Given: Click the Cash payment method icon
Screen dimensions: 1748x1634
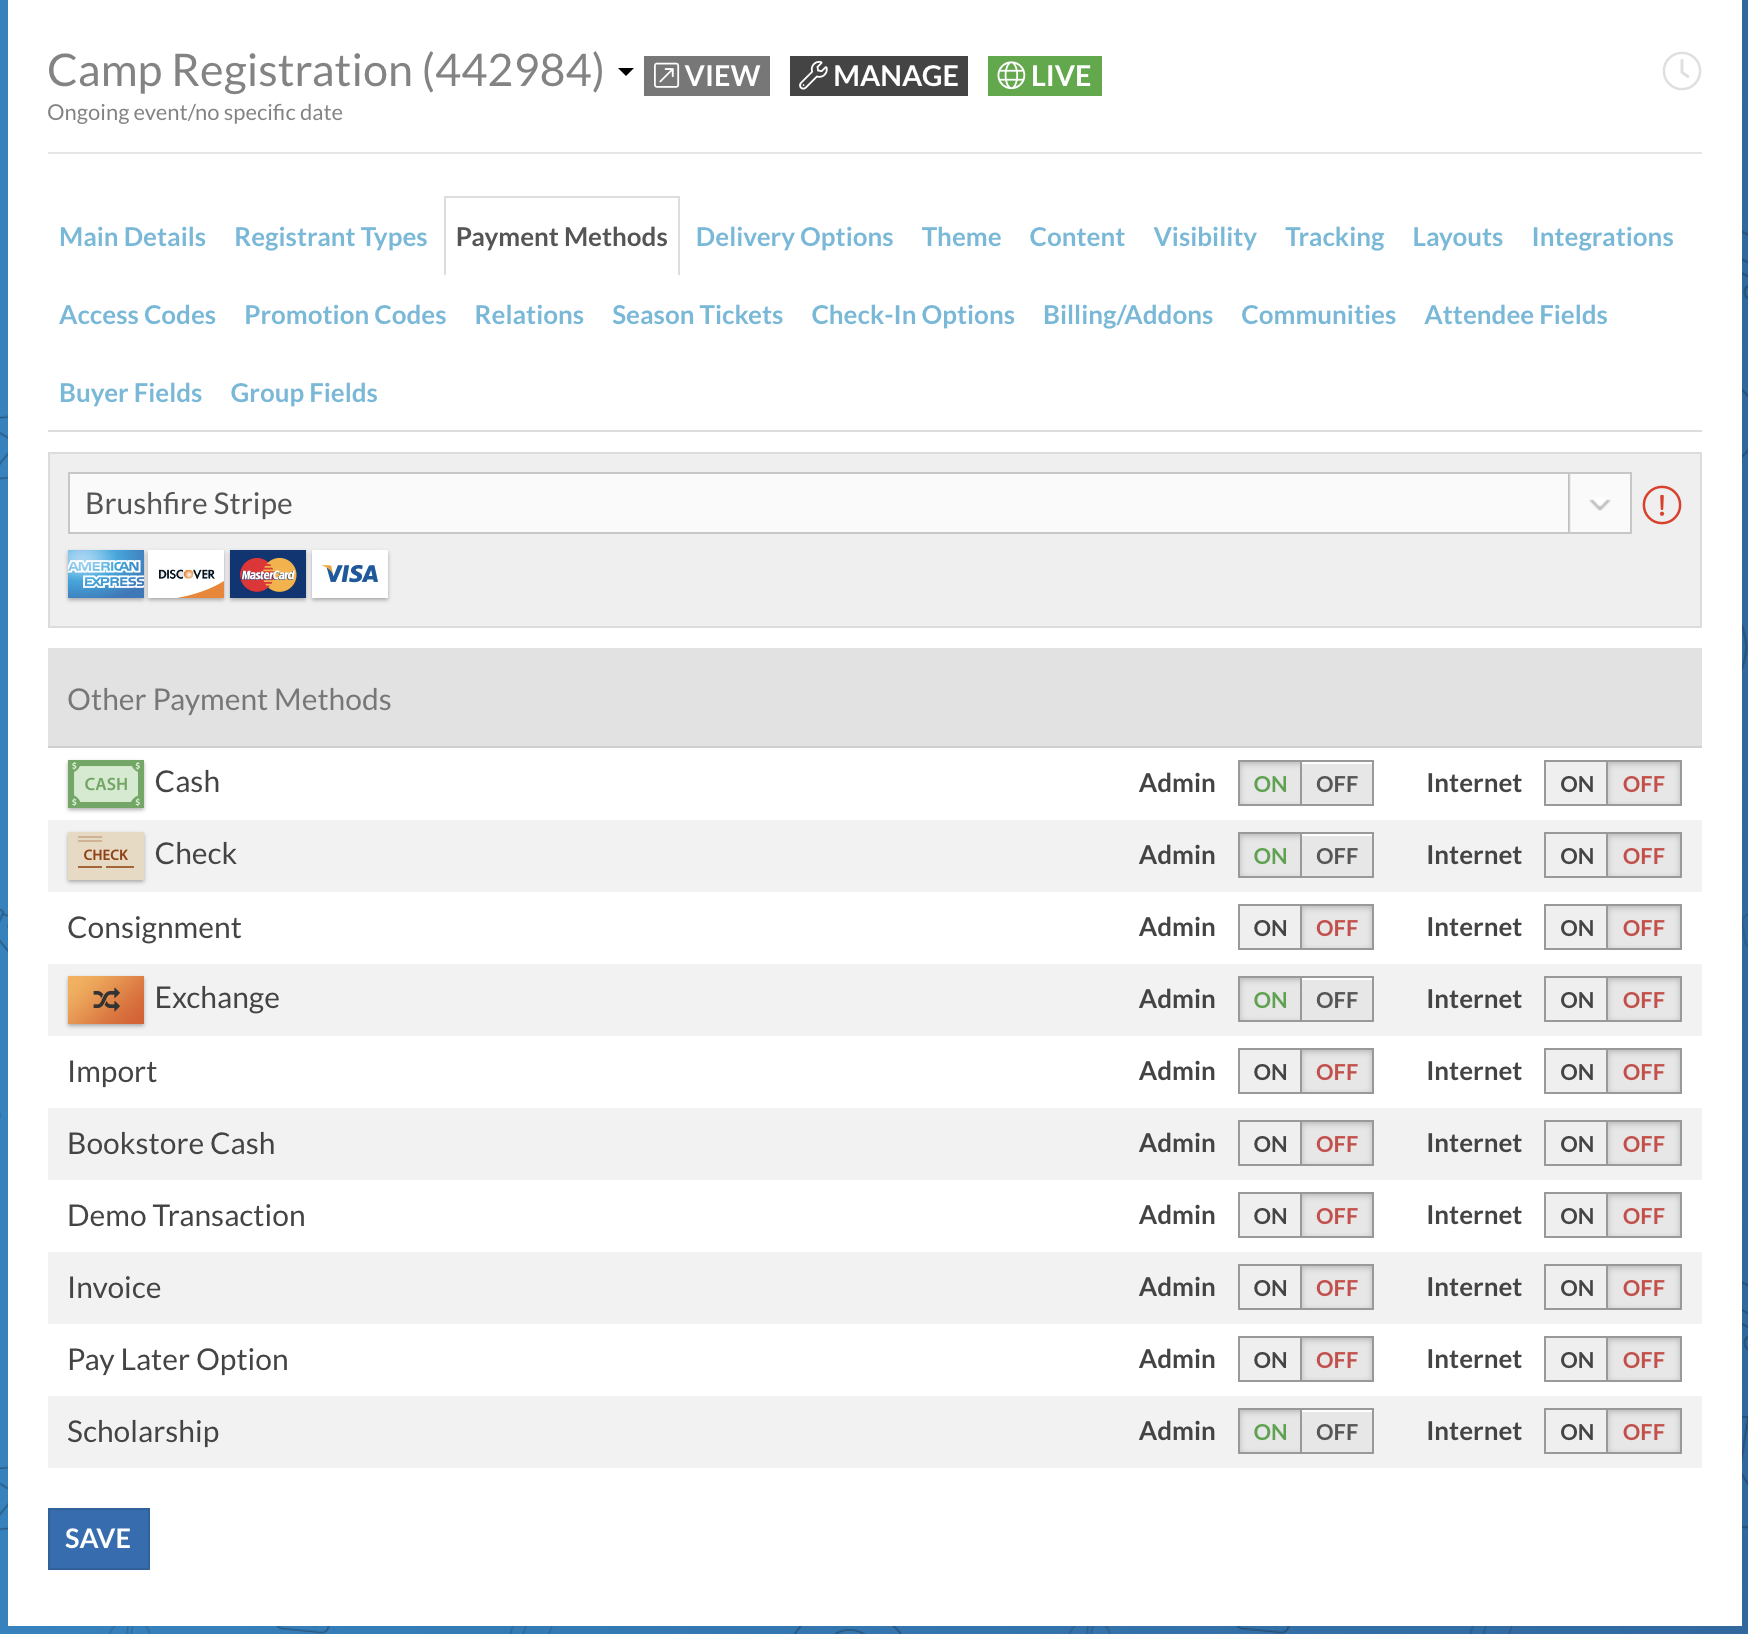Looking at the screenshot, I should [x=105, y=783].
